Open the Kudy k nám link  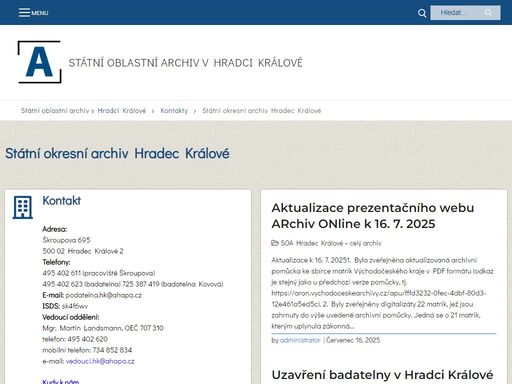click(61, 381)
